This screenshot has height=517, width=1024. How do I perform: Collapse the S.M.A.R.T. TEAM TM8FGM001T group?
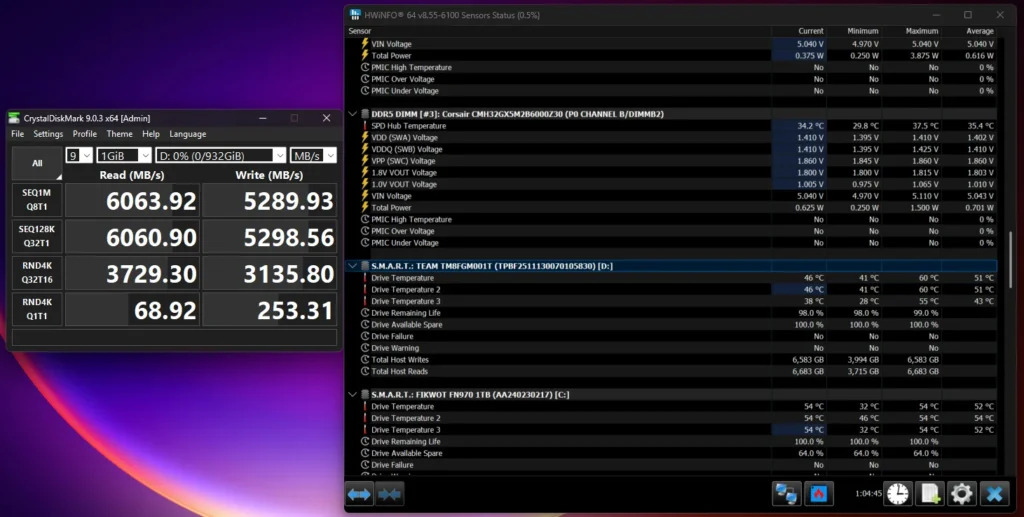pyautogui.click(x=353, y=266)
